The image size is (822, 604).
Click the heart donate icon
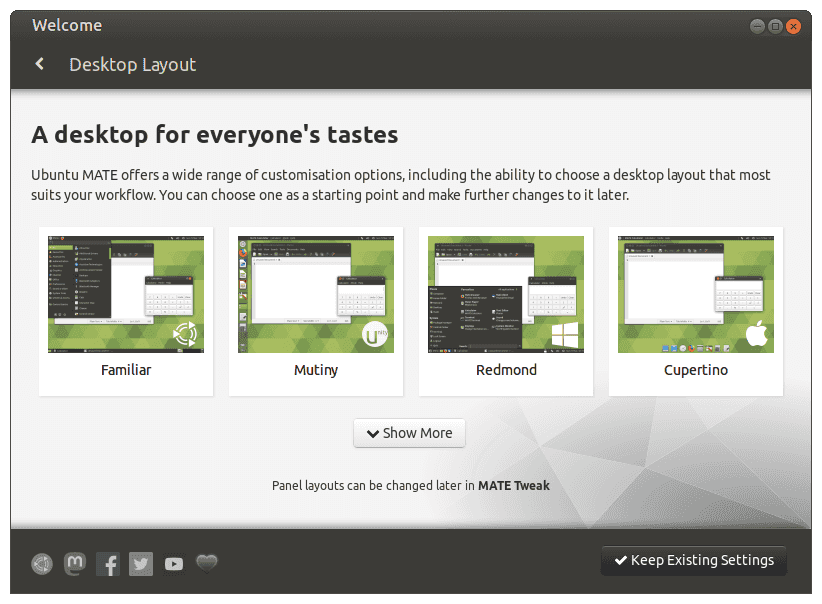[206, 563]
